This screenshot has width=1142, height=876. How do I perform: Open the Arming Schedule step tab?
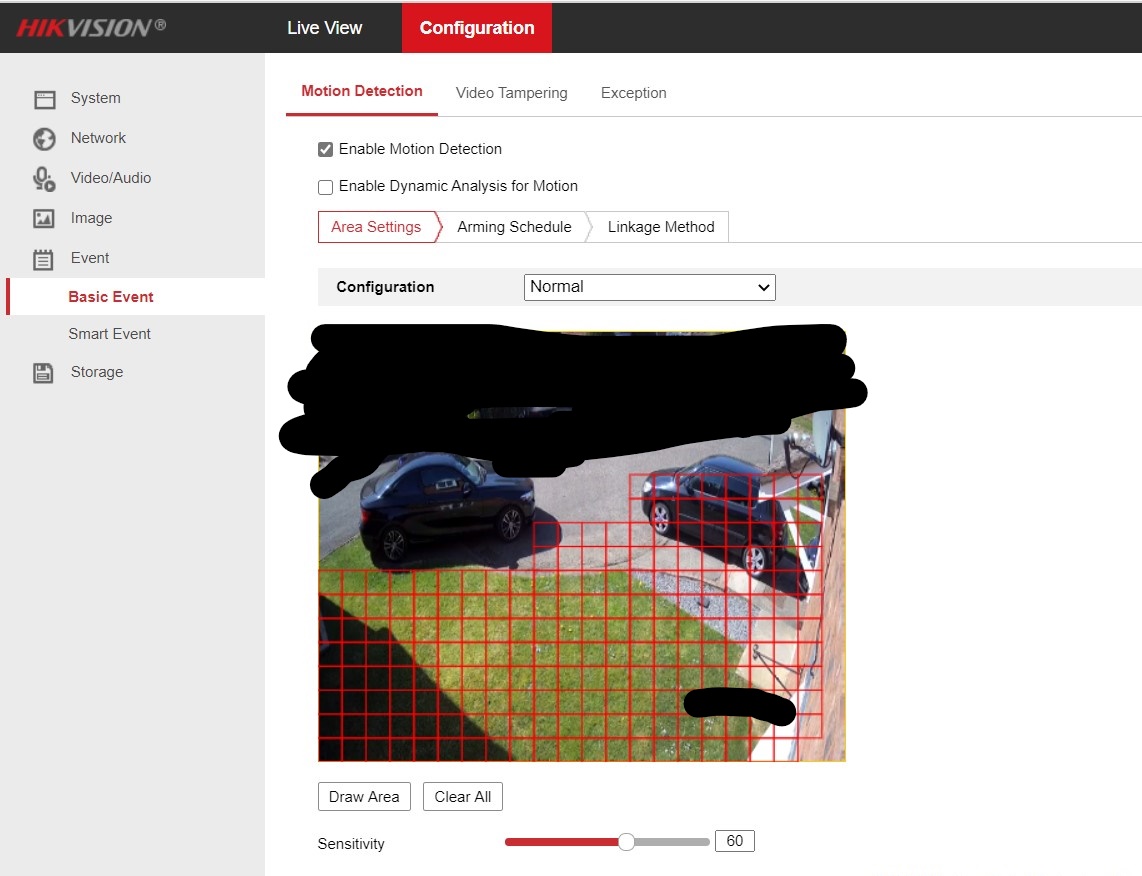[x=514, y=227]
